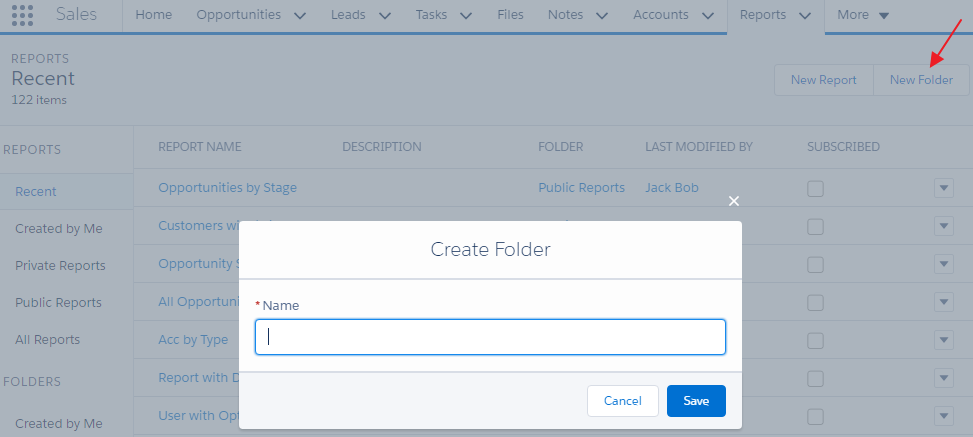973x437 pixels.
Task: Focus the folder Name input field
Action: [x=490, y=337]
